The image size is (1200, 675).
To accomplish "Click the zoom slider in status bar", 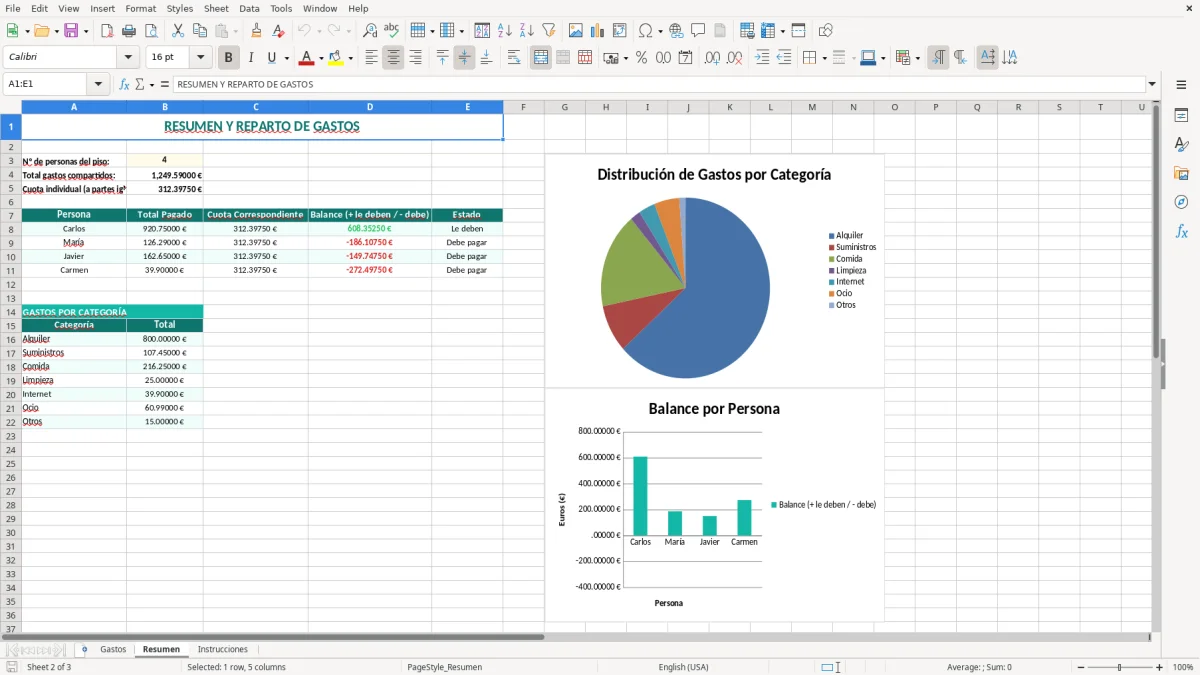I will click(1120, 667).
